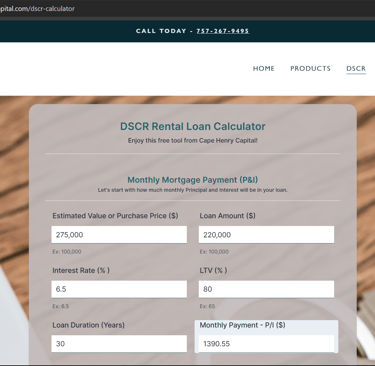
Task: Select the Monthly Payment - P/I ($) label
Action: point(243,325)
